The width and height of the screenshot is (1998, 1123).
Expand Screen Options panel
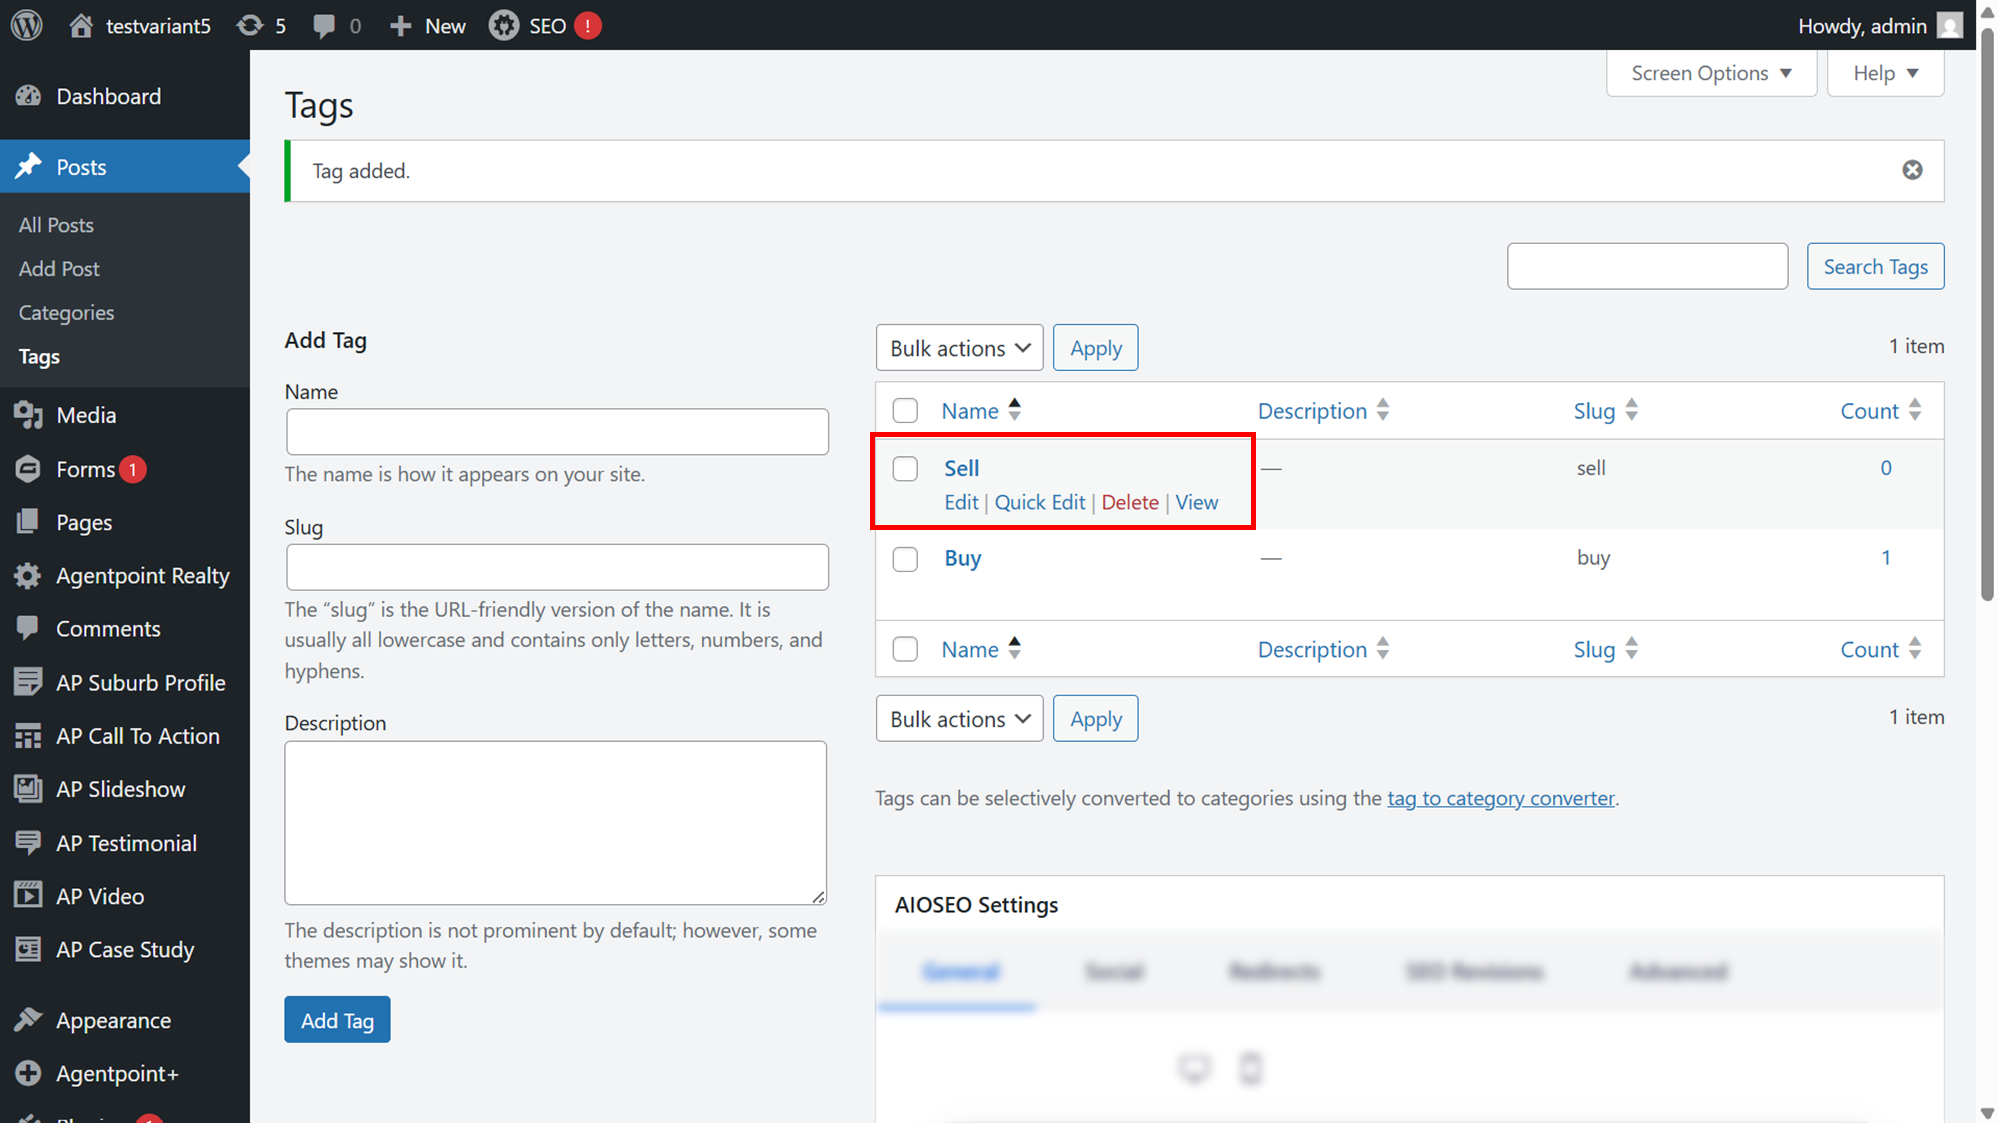pyautogui.click(x=1711, y=73)
